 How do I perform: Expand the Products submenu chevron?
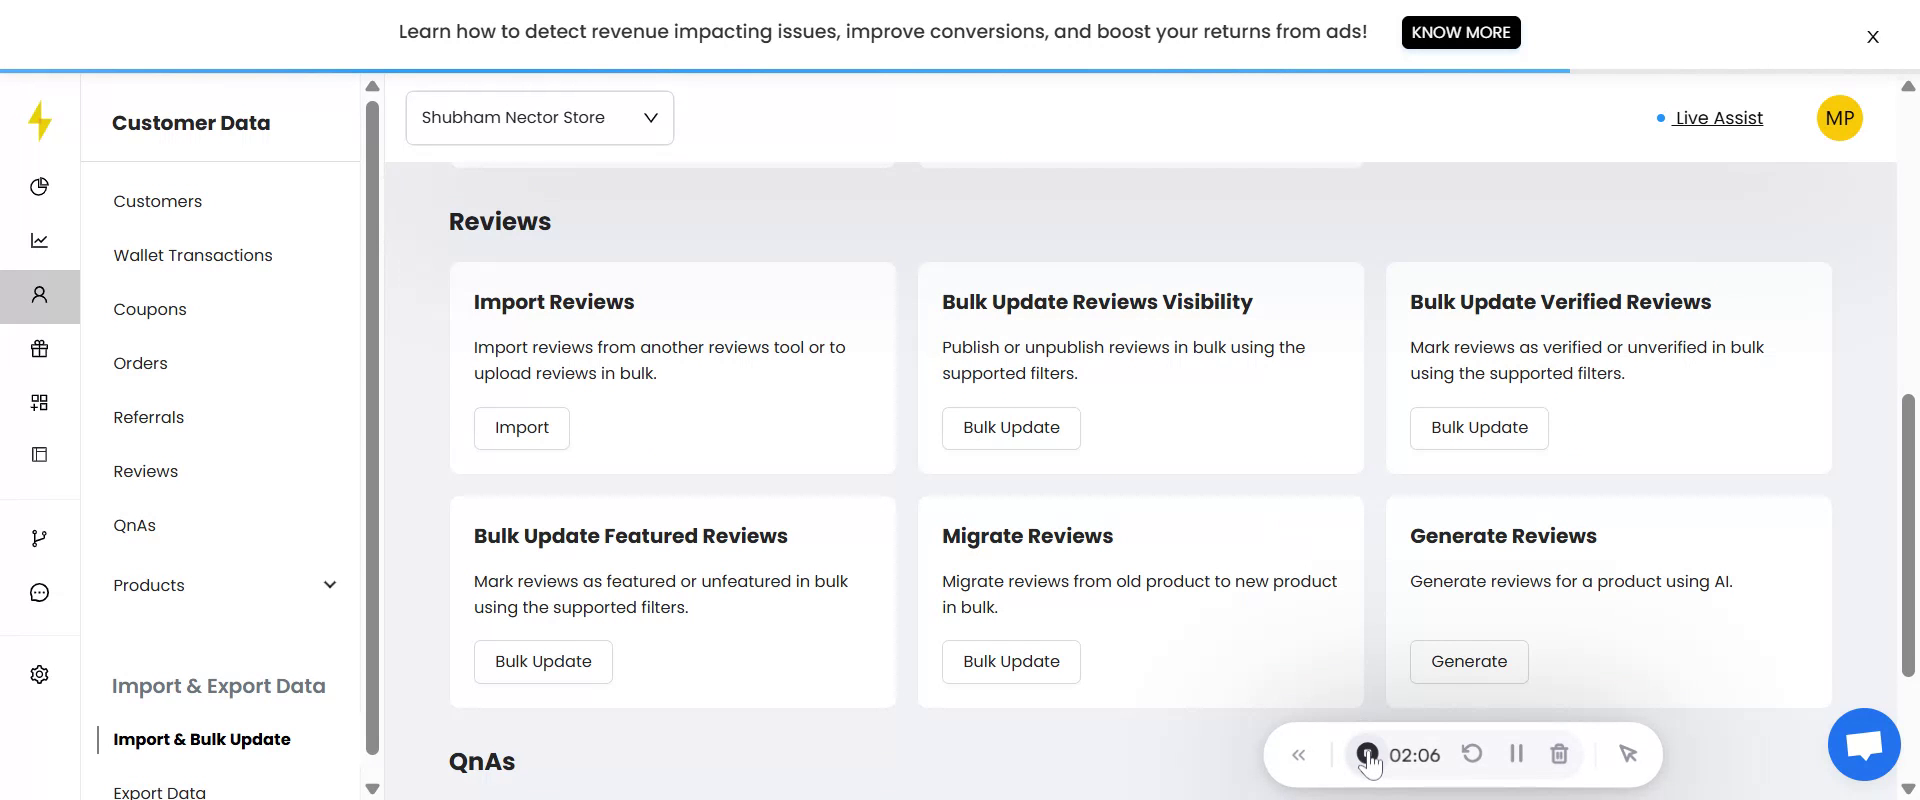[330, 585]
